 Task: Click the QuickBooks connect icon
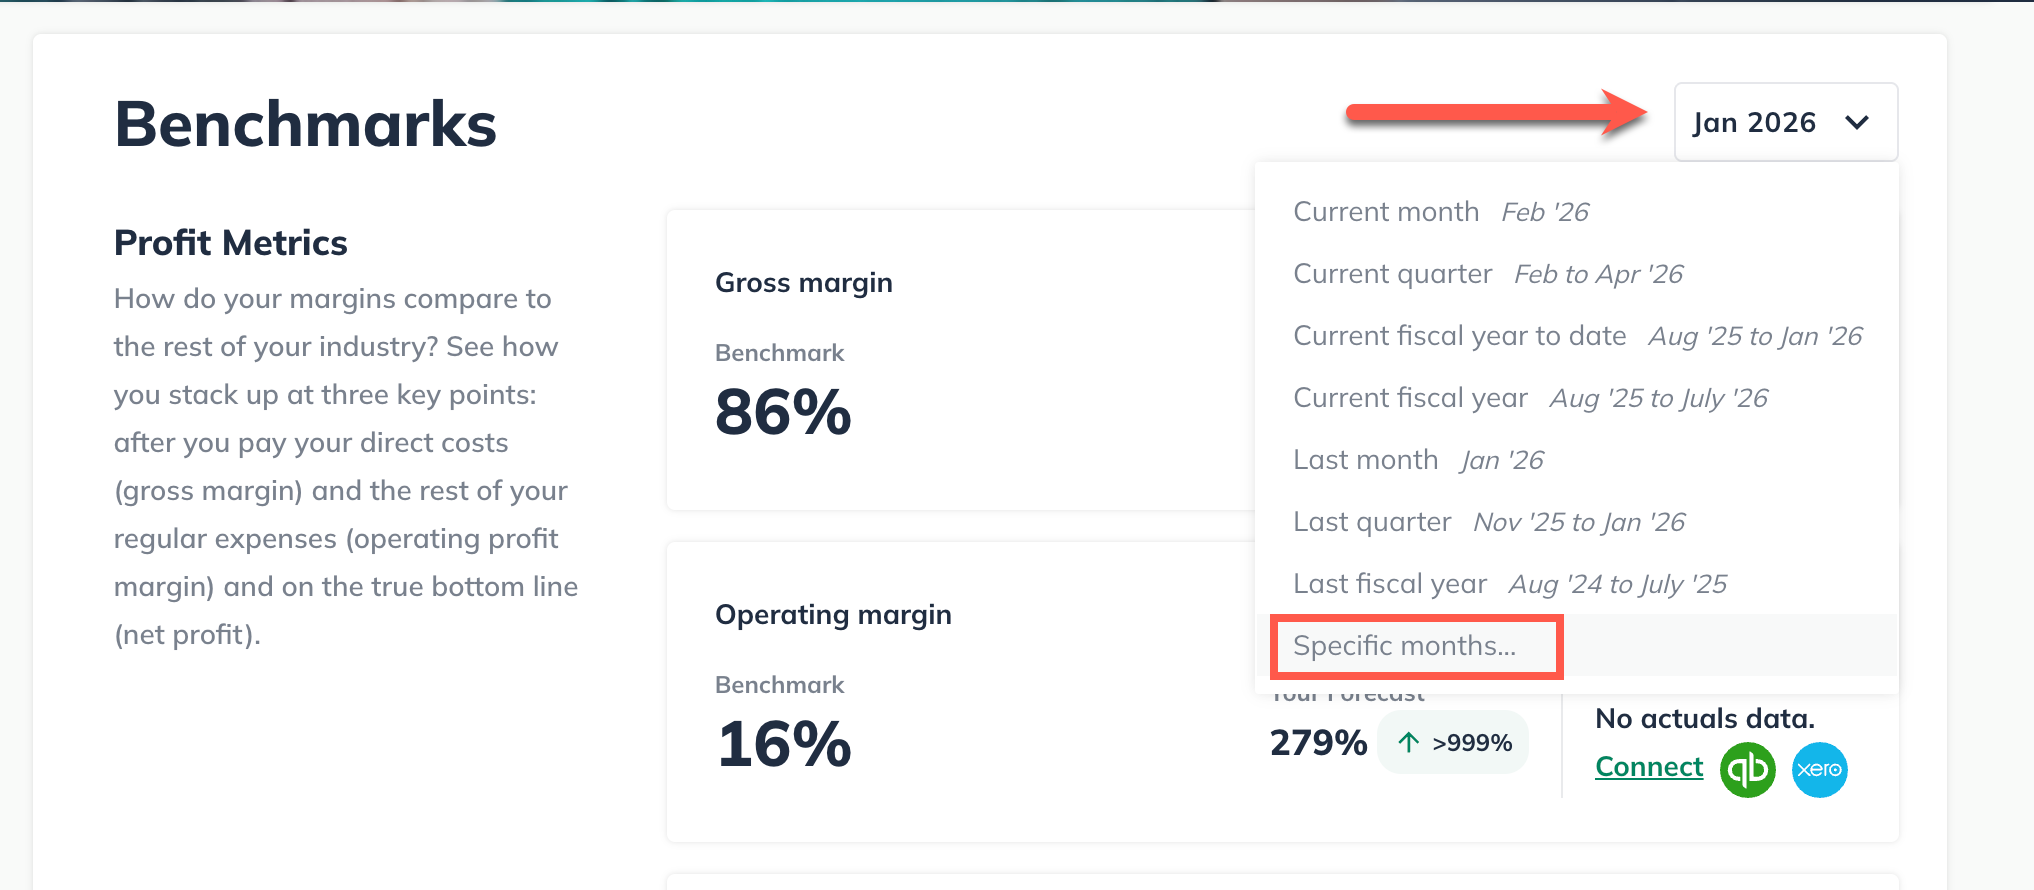point(1746,769)
